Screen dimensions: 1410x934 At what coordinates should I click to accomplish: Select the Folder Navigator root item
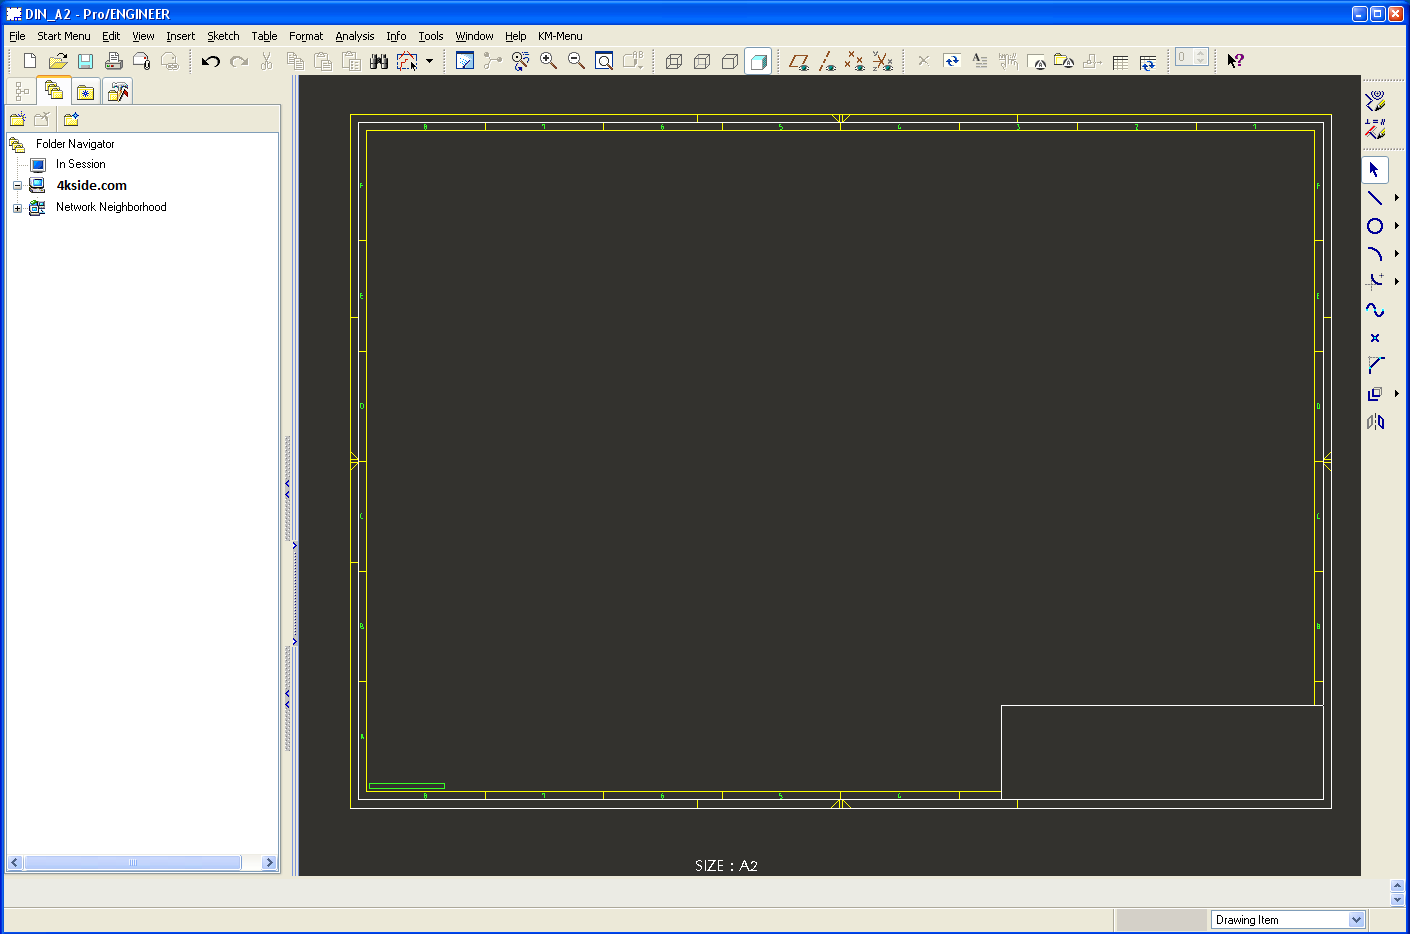75,144
